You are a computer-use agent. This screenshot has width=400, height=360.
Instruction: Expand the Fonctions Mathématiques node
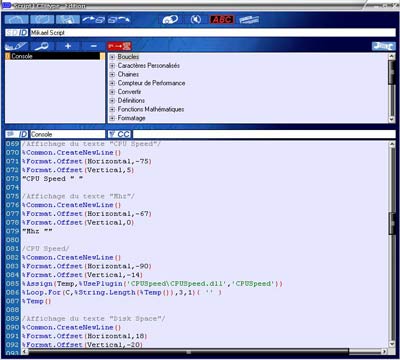pyautogui.click(x=112, y=109)
